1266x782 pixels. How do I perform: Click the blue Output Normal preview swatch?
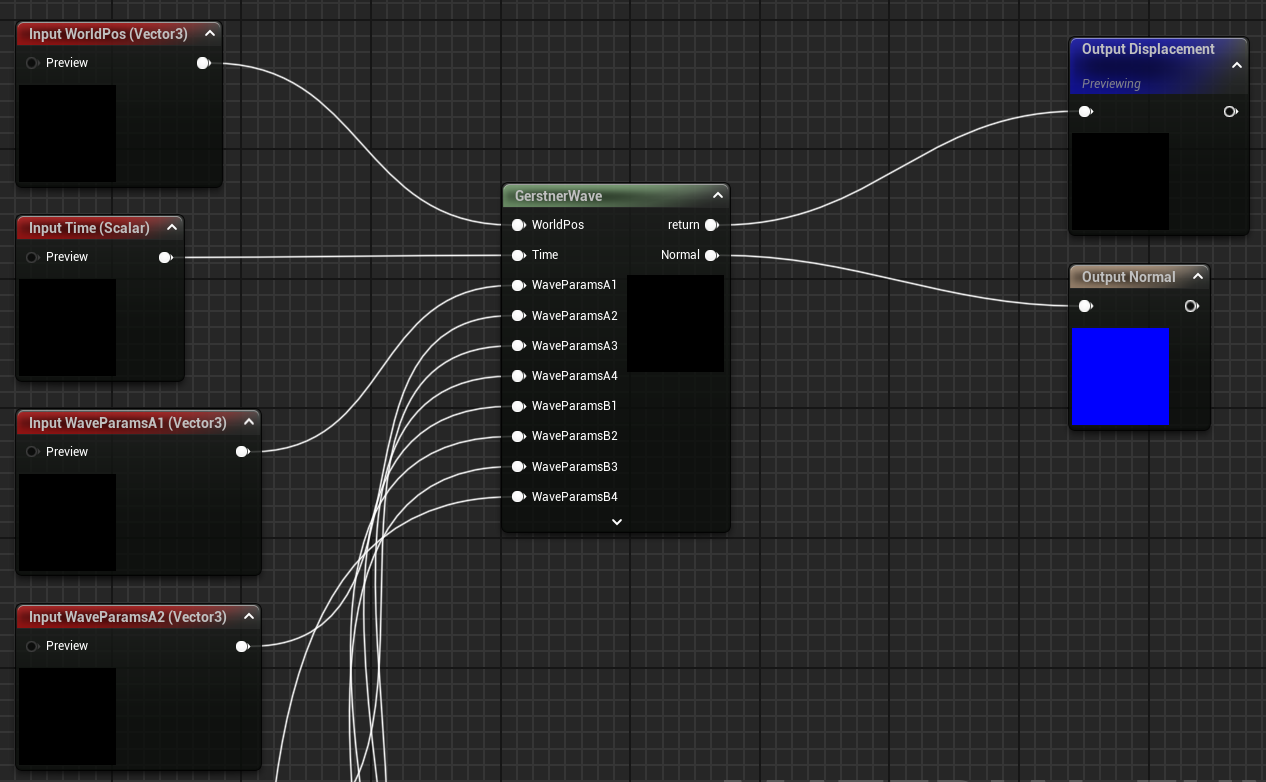[x=1120, y=376]
